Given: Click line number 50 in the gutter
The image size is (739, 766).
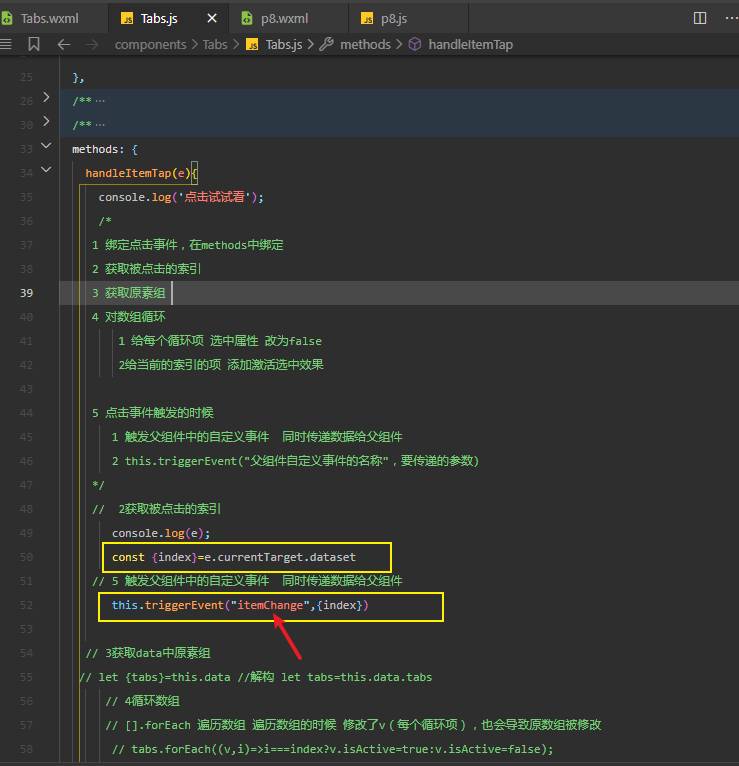Looking at the screenshot, I should click(26, 557).
